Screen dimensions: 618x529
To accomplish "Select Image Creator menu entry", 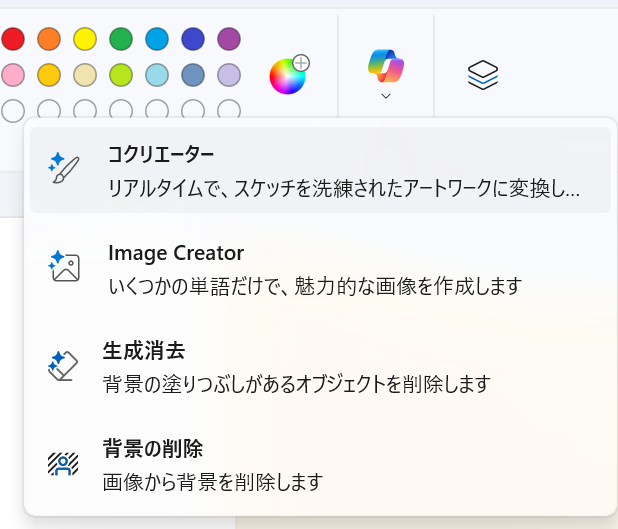I will [x=320, y=269].
